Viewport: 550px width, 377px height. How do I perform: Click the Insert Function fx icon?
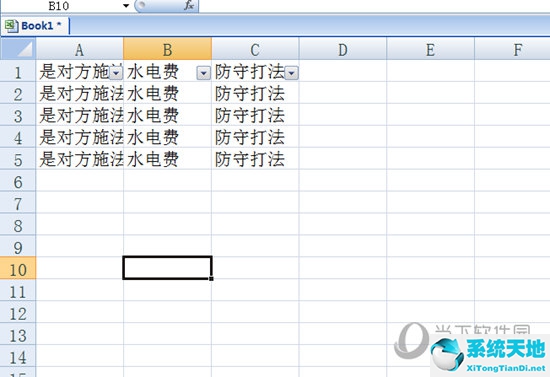[x=189, y=5]
